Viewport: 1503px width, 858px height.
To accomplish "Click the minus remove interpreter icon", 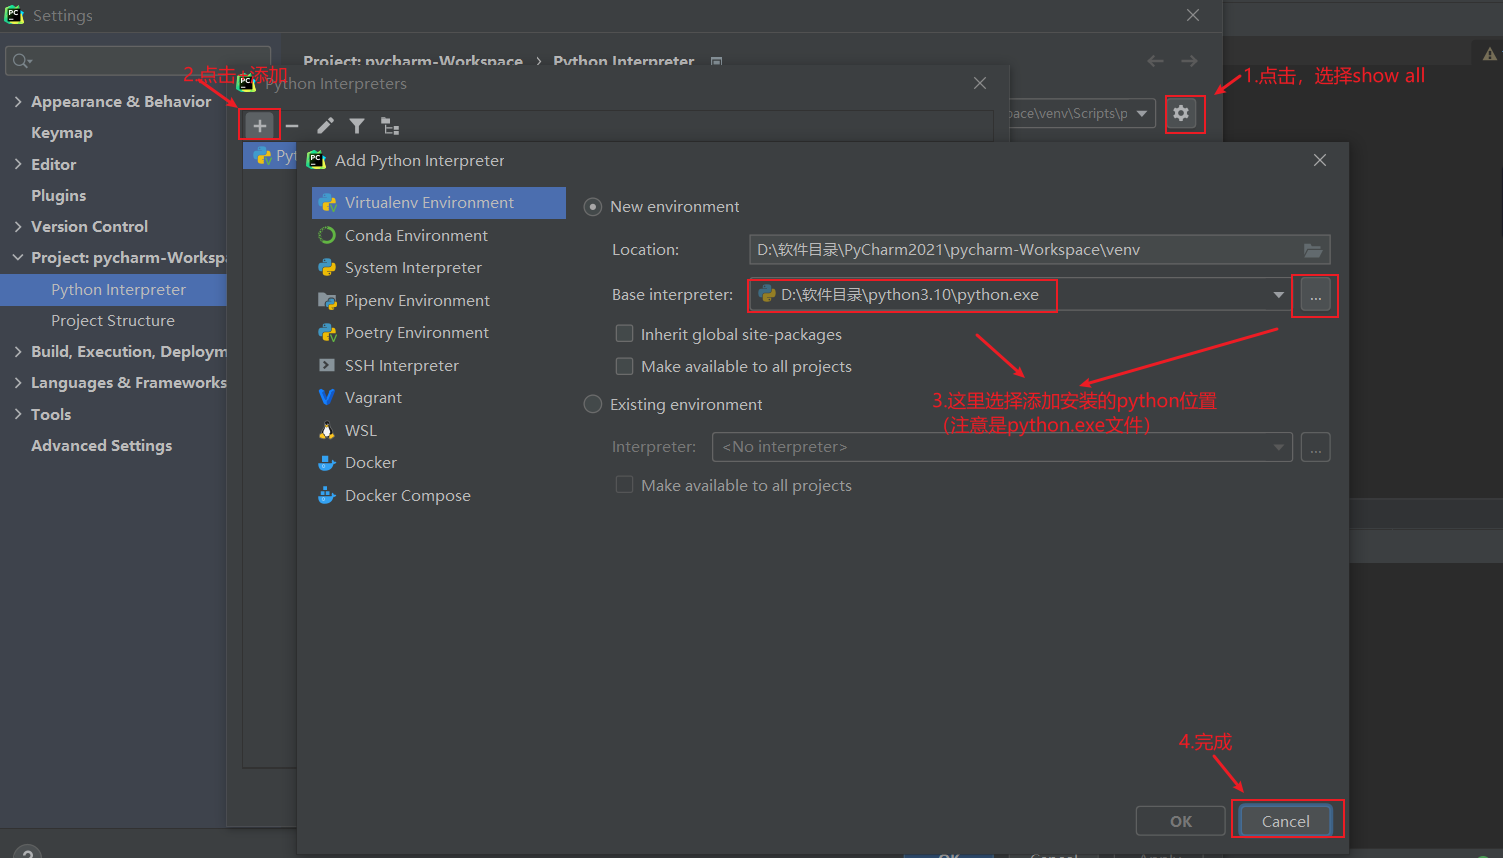I will (x=292, y=126).
